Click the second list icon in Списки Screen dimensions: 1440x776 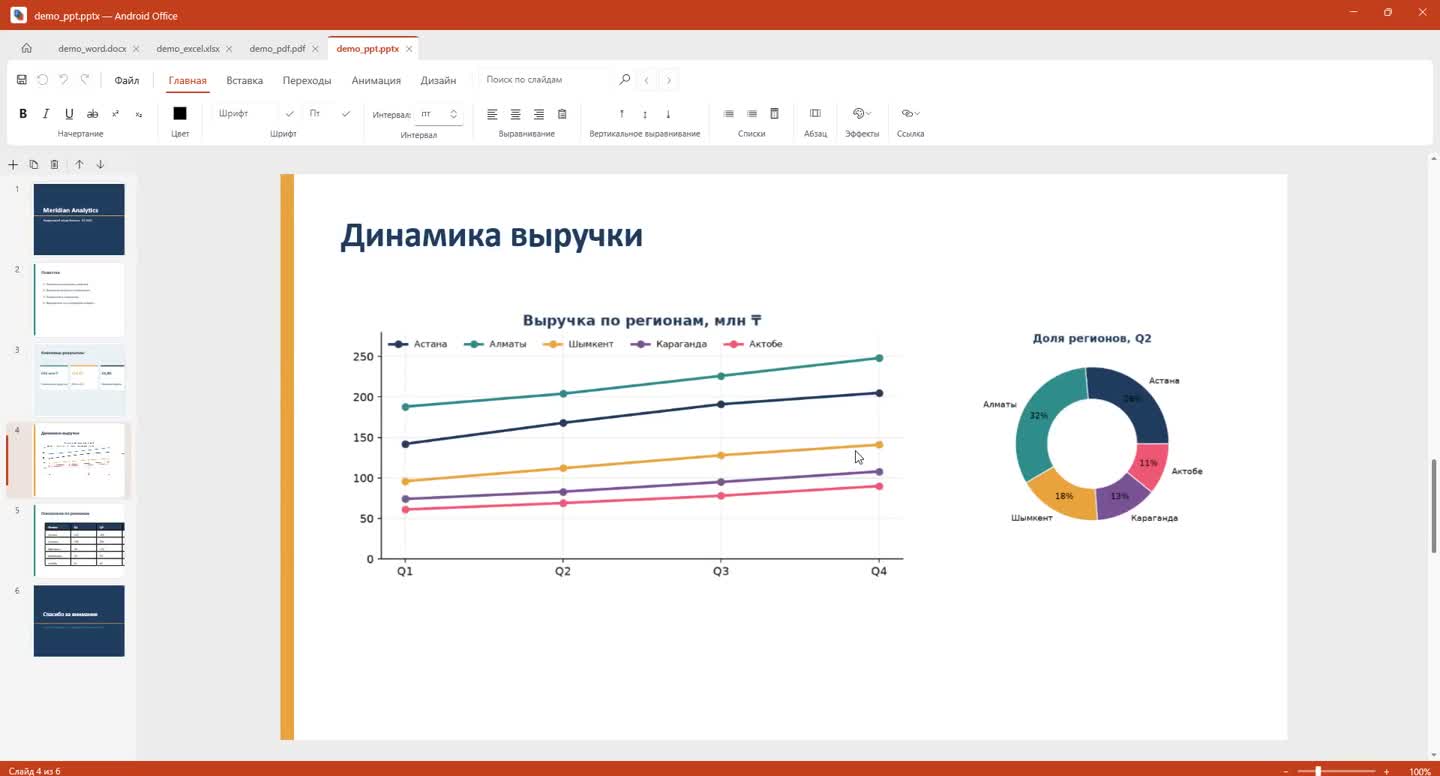pyautogui.click(x=752, y=114)
